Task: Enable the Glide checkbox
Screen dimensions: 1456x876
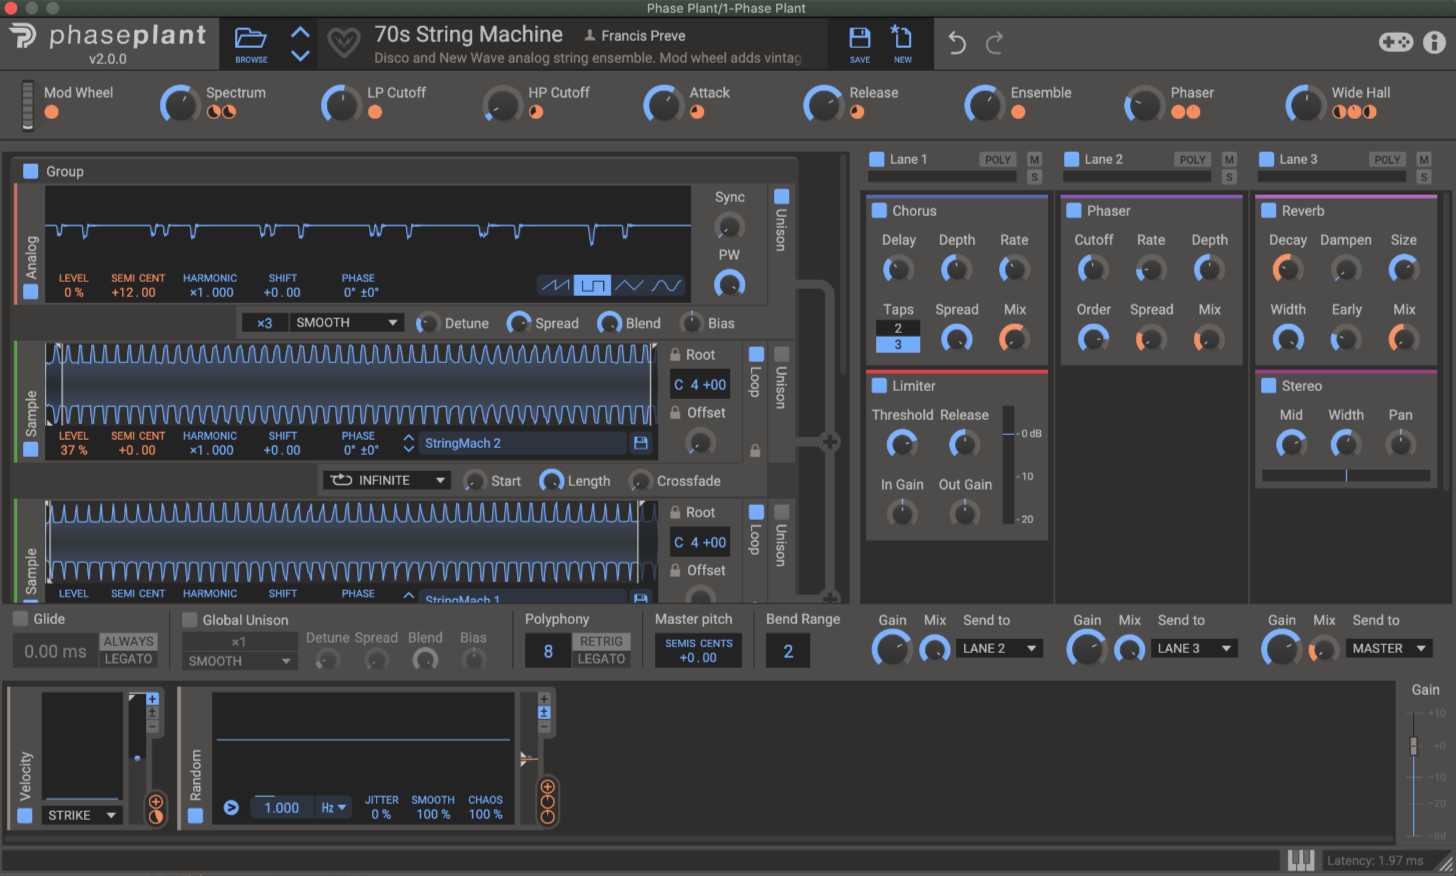Action: [x=21, y=619]
